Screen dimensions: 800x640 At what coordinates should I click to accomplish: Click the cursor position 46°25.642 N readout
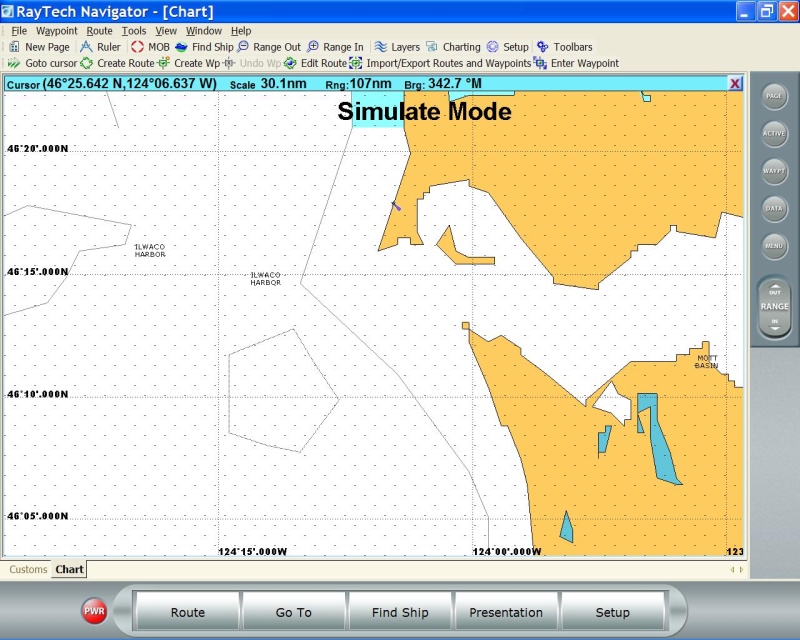click(130, 84)
